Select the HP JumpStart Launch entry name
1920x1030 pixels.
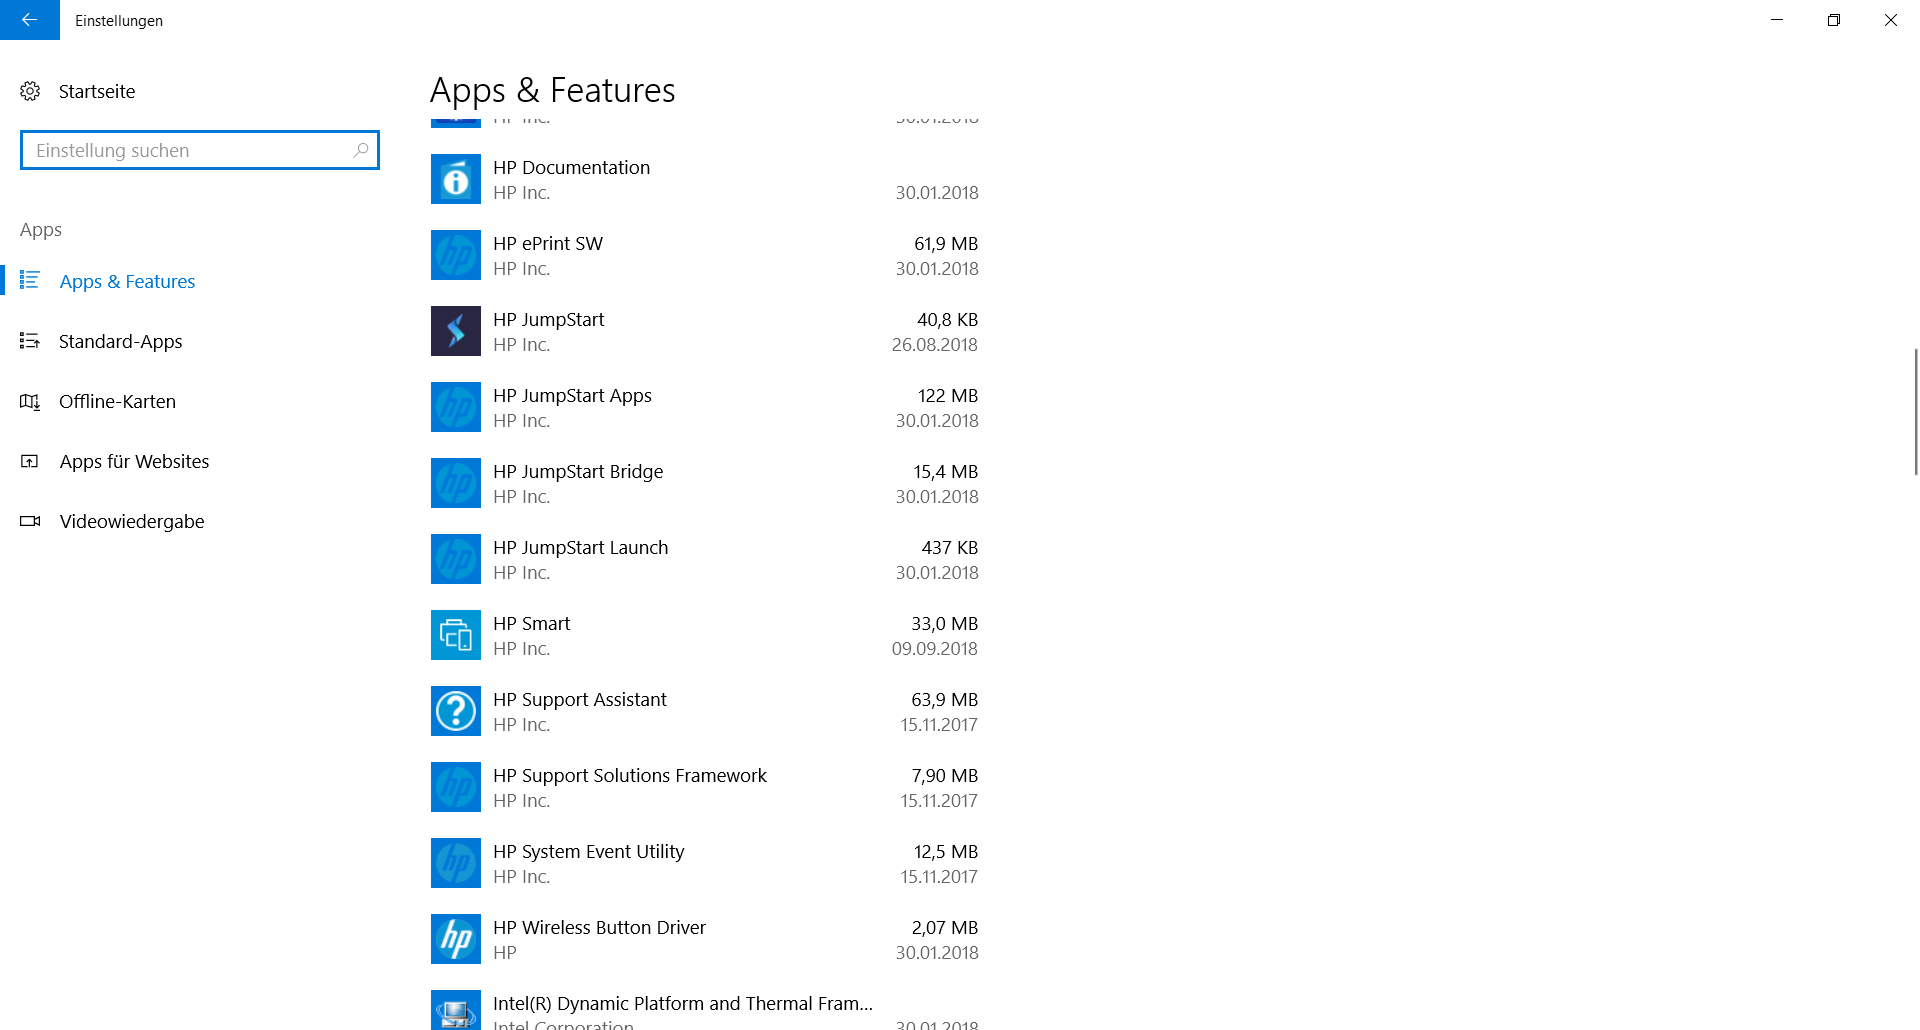pyautogui.click(x=580, y=547)
